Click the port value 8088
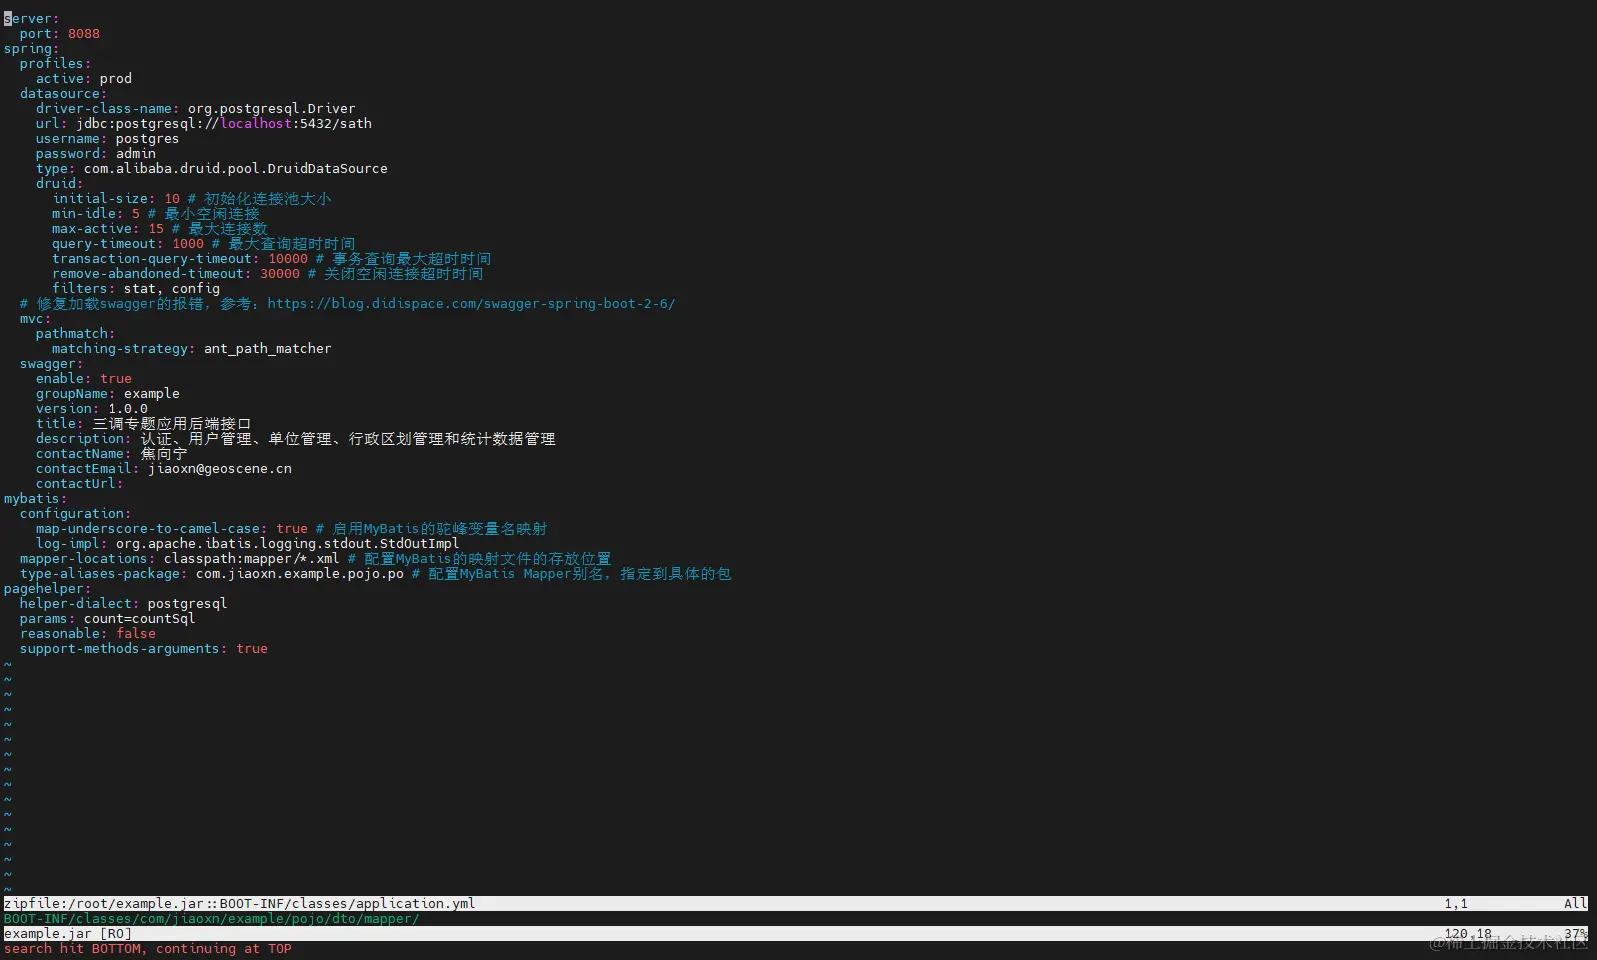This screenshot has height=960, width=1597. [x=84, y=34]
